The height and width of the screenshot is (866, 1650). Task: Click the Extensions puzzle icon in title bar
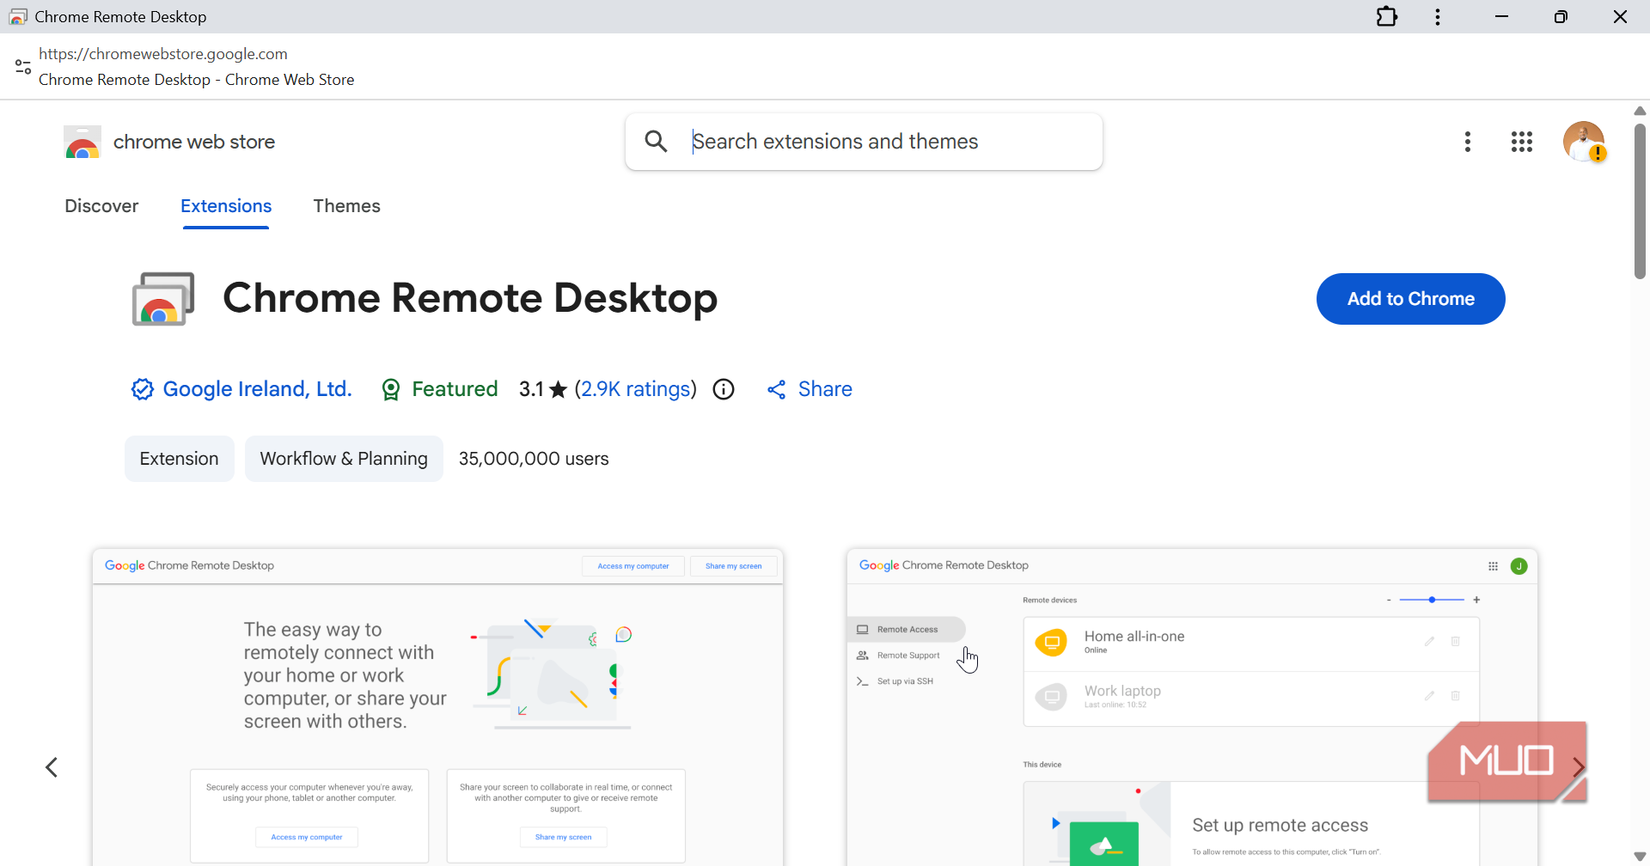tap(1386, 17)
